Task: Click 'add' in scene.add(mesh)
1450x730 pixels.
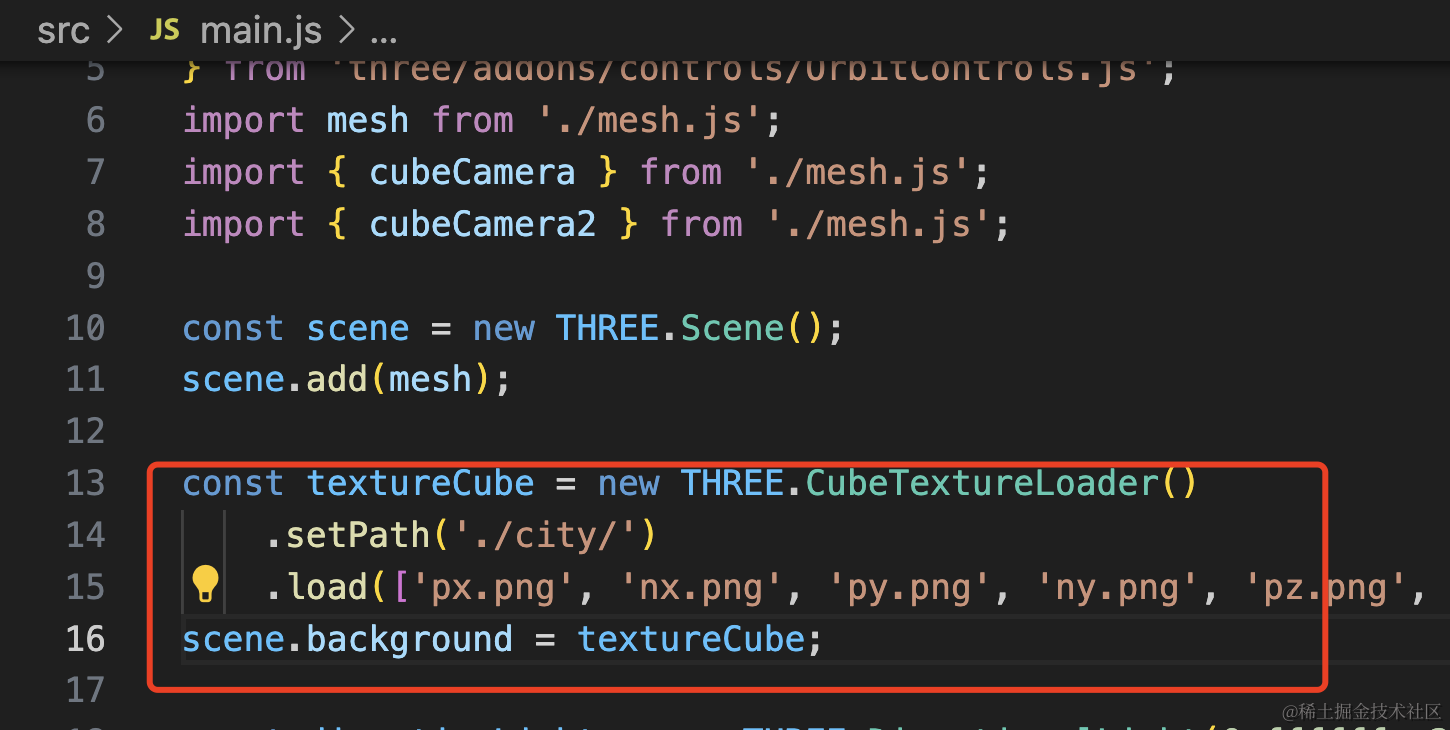Action: (x=337, y=379)
